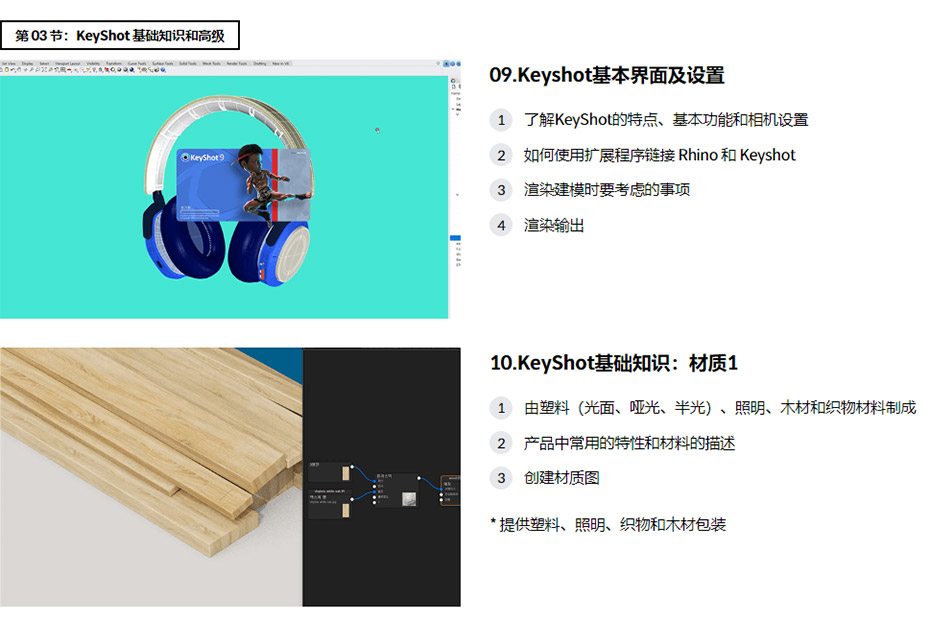Open the Visibility toolbar tab
Screen dimensions: 930x620
(93, 63)
